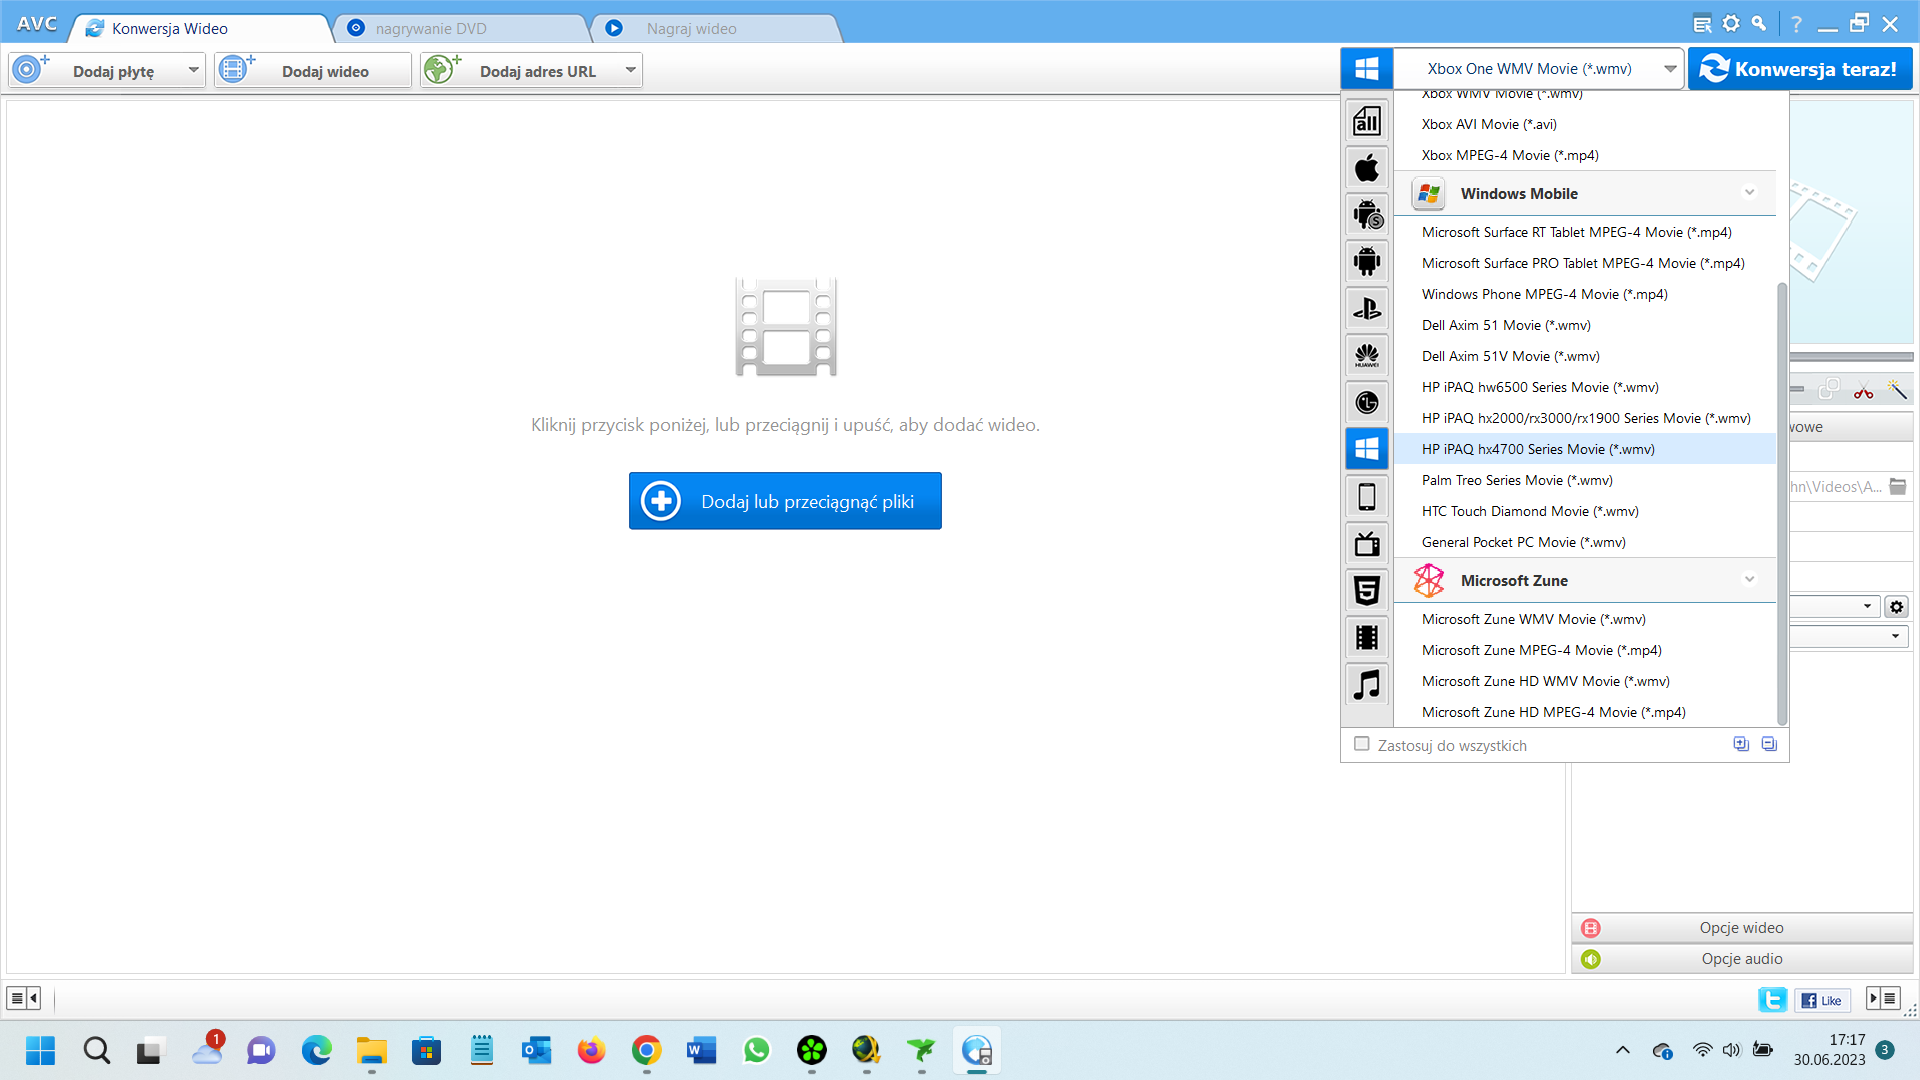Select the PlayStation category icon
This screenshot has height=1080, width=1920.
pos(1367,308)
